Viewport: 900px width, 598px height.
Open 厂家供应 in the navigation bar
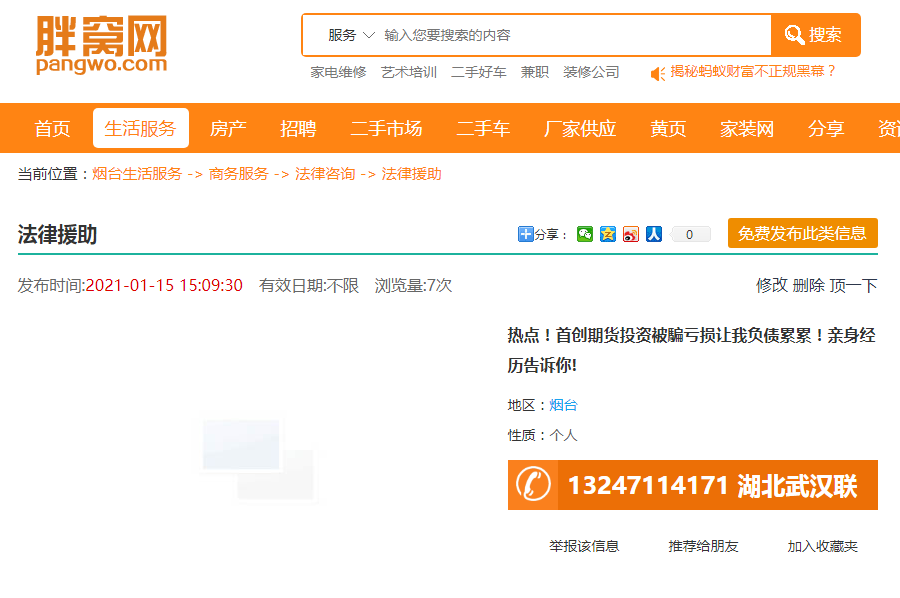pyautogui.click(x=580, y=129)
